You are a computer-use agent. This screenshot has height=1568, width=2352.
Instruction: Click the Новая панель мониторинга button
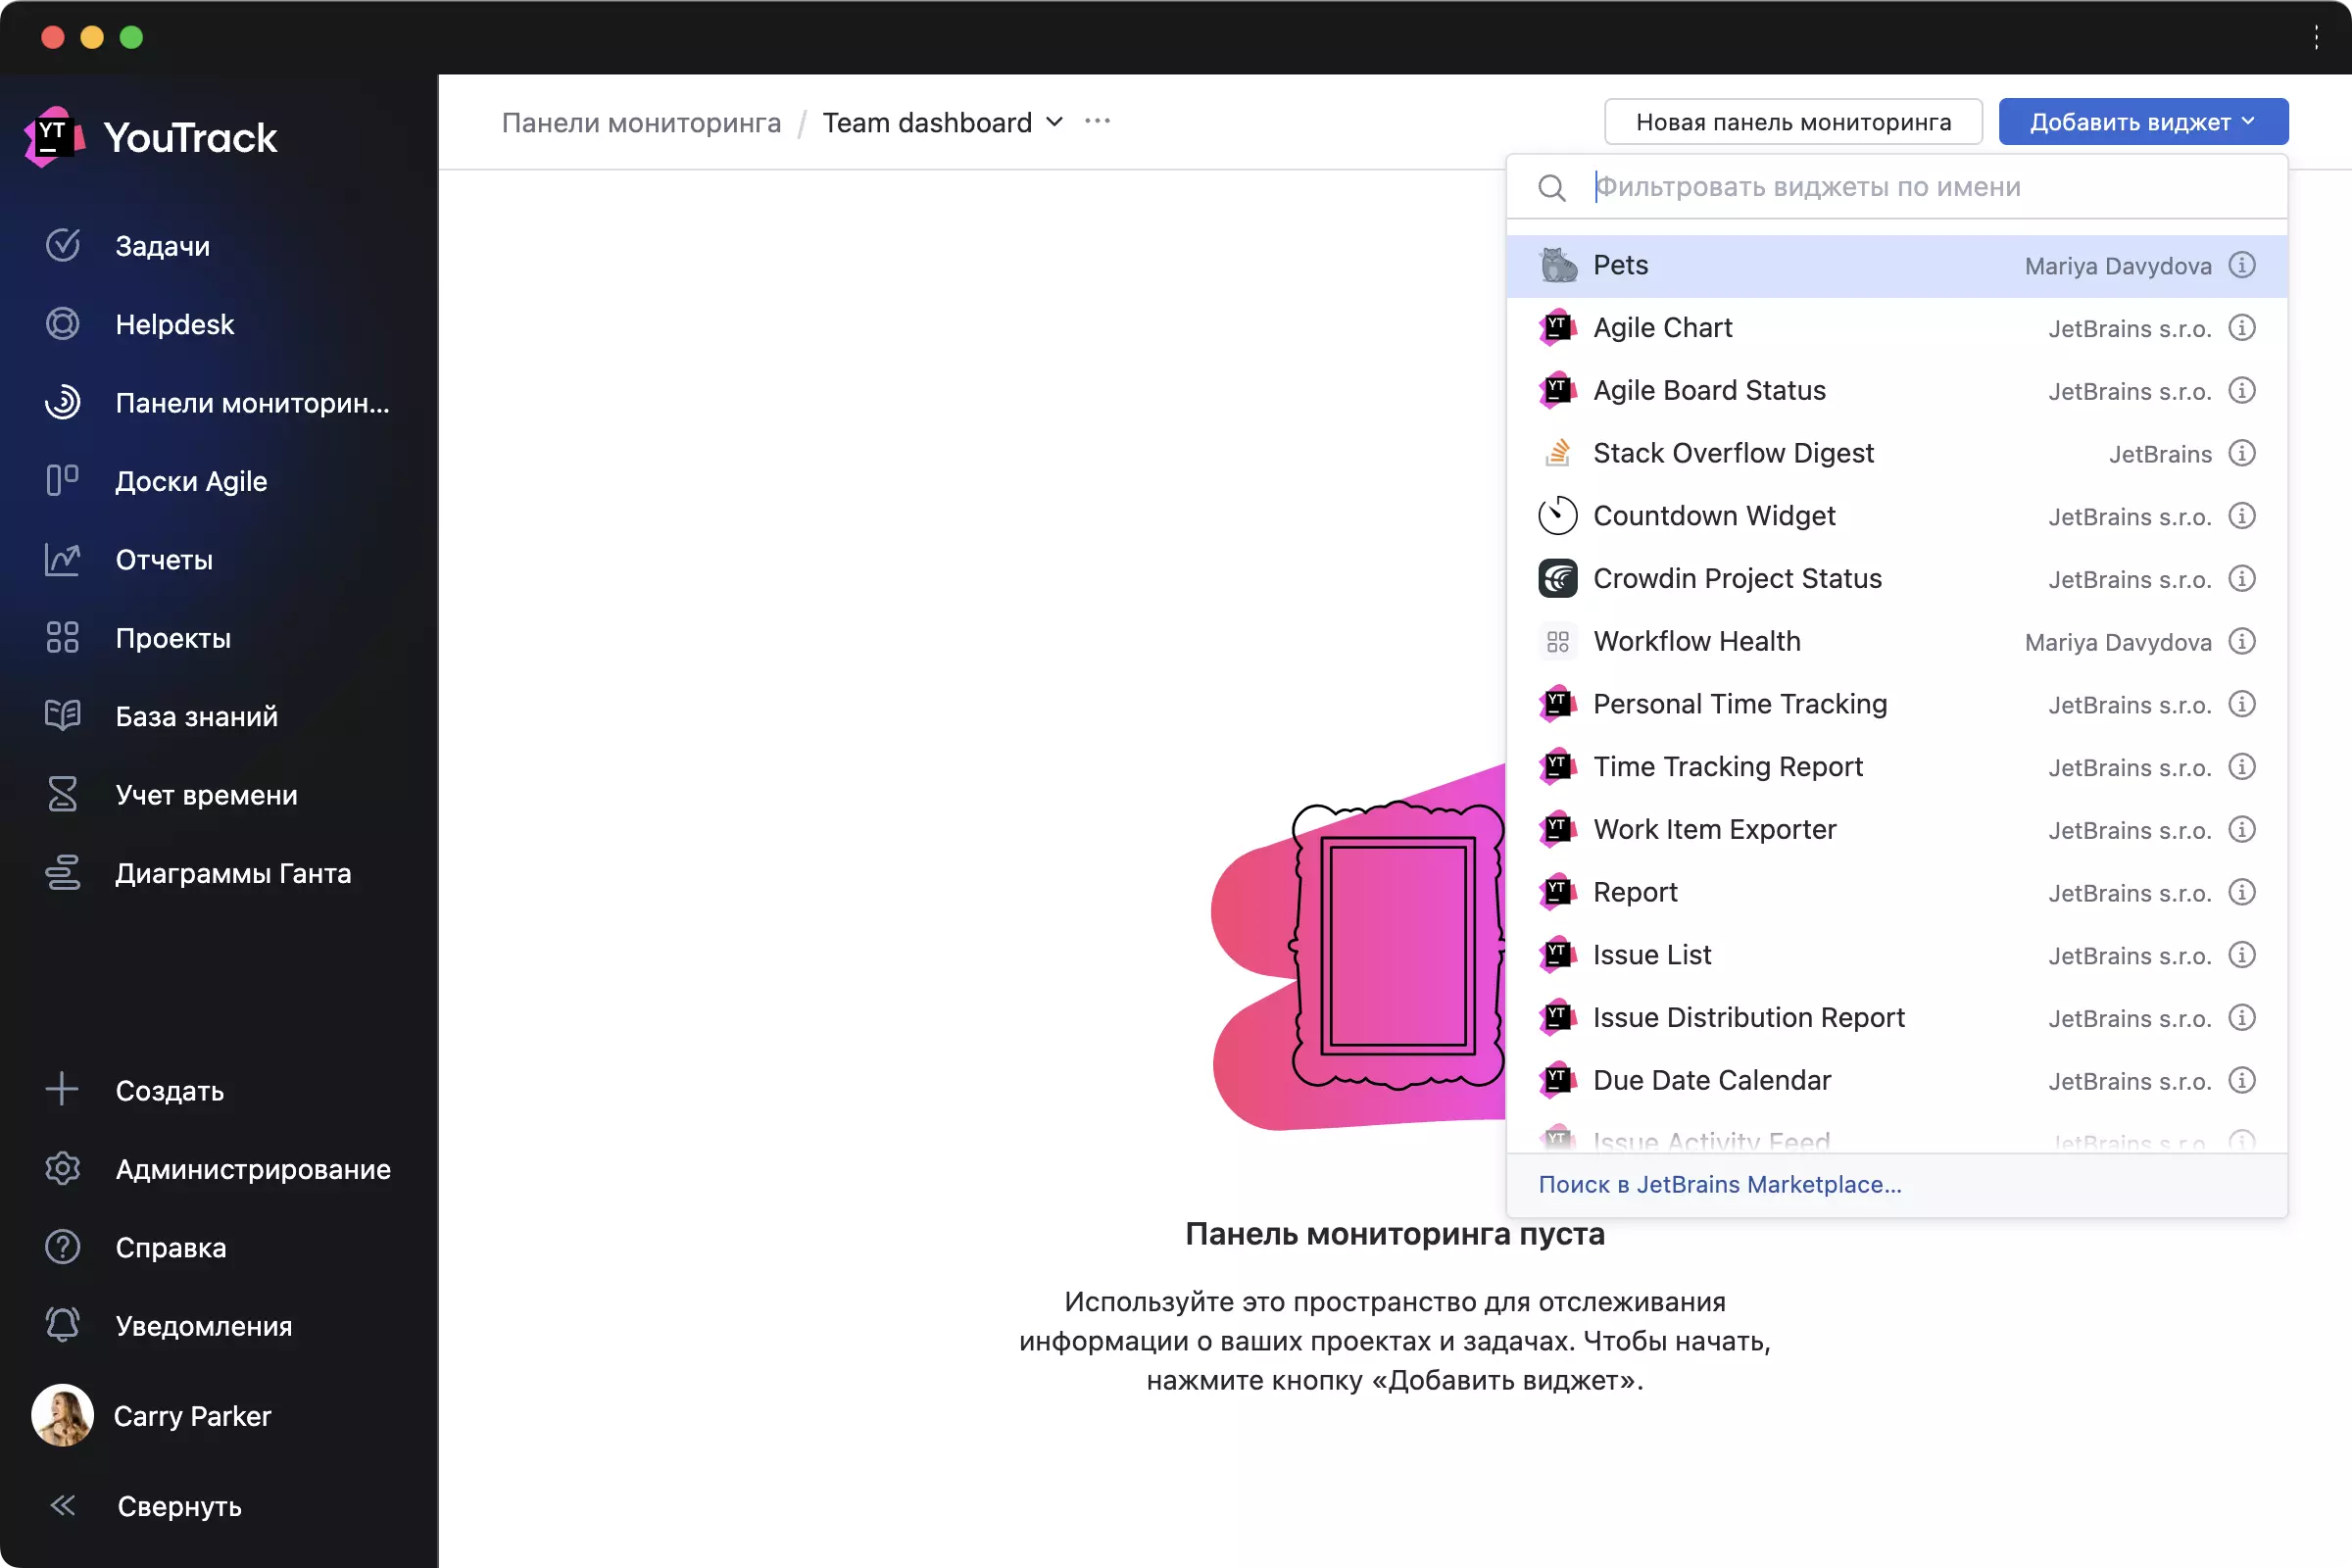pos(1793,121)
